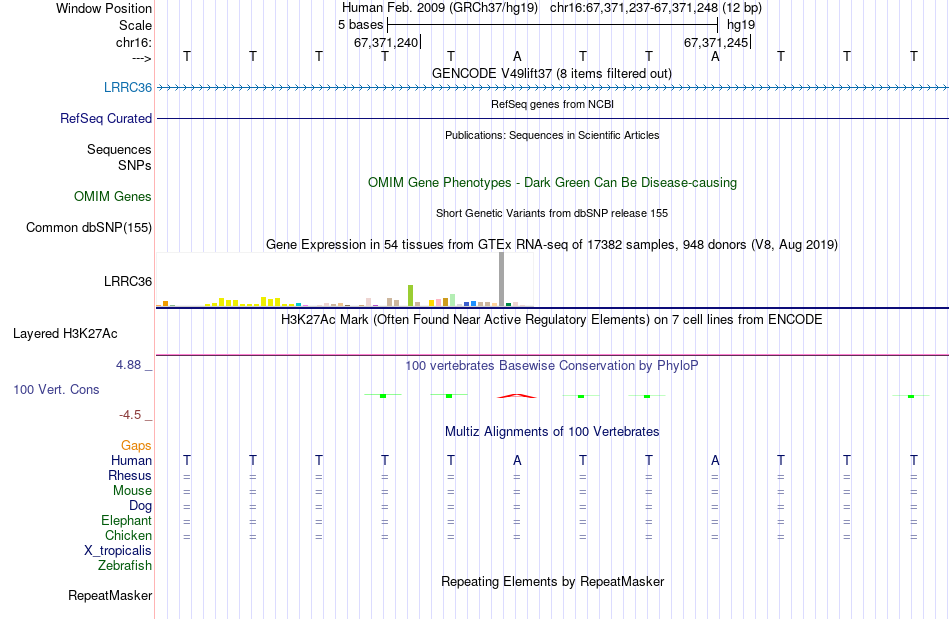950x619 pixels.
Task: Open GENCODE V49lift37 track title
Action: coord(551,73)
